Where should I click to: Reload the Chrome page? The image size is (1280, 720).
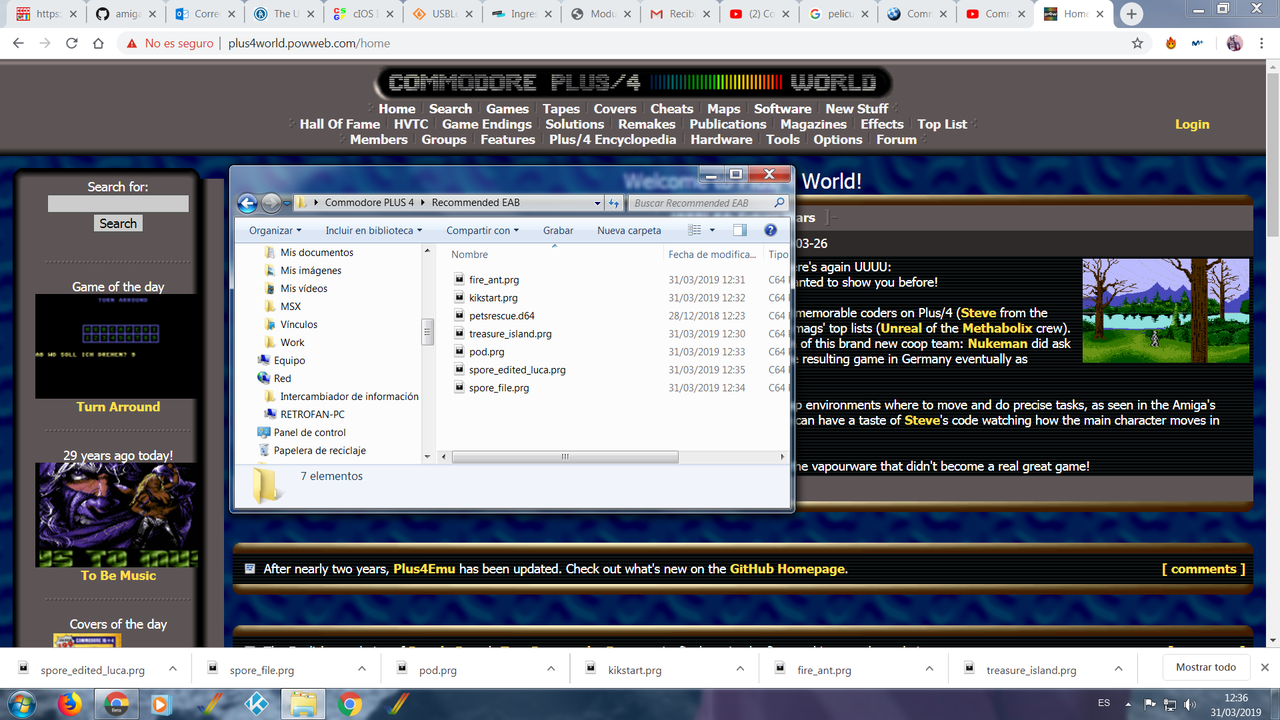point(72,44)
